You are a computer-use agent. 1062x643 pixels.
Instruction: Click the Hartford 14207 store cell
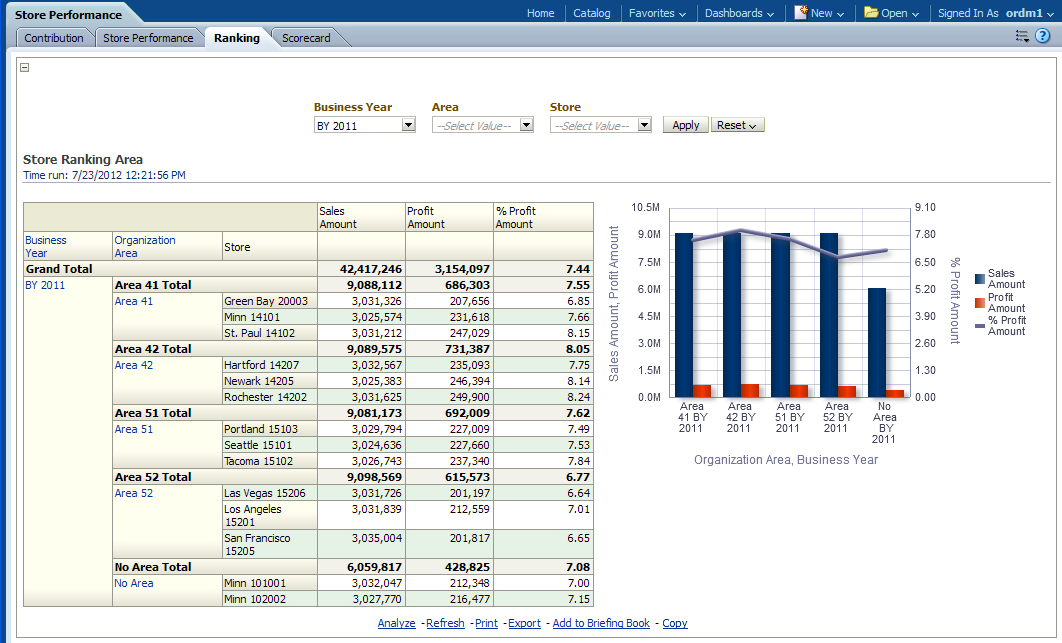(x=270, y=365)
